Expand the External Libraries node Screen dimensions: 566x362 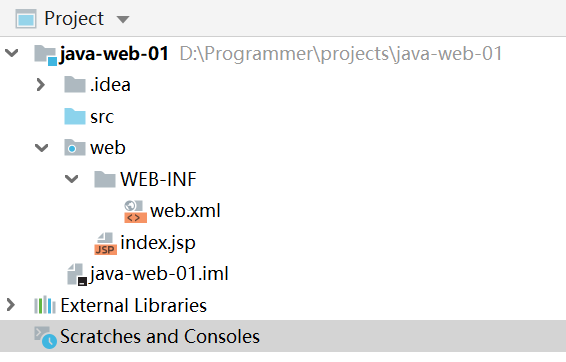11,305
